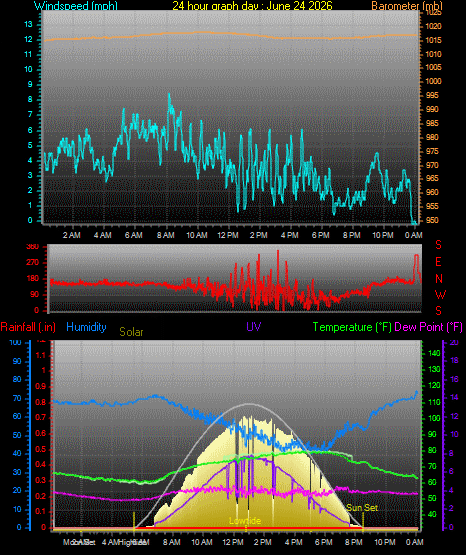This screenshot has height=555, width=466.
Task: Click the Barometer (mb) axis title
Action: 407,6
